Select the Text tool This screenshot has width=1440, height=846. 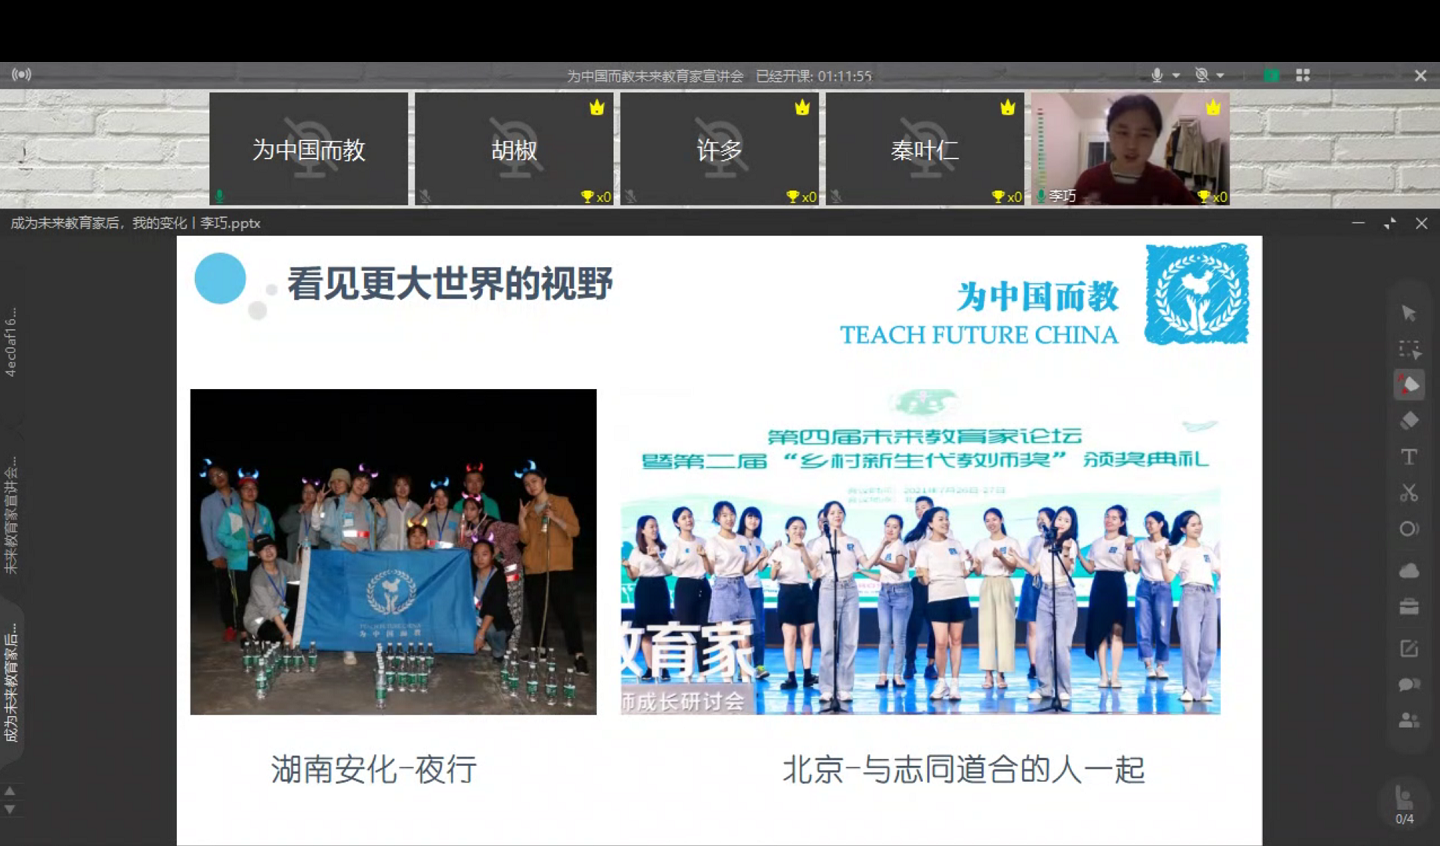(1409, 457)
